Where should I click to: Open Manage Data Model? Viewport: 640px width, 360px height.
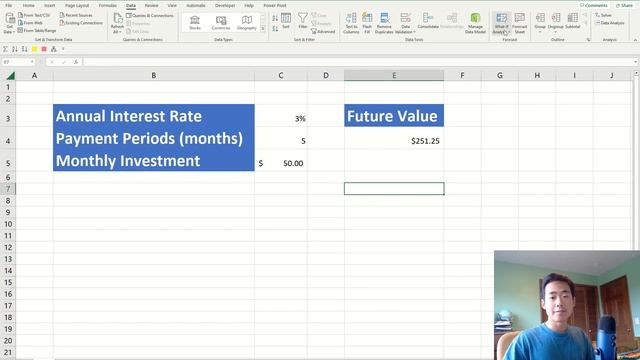coord(475,23)
